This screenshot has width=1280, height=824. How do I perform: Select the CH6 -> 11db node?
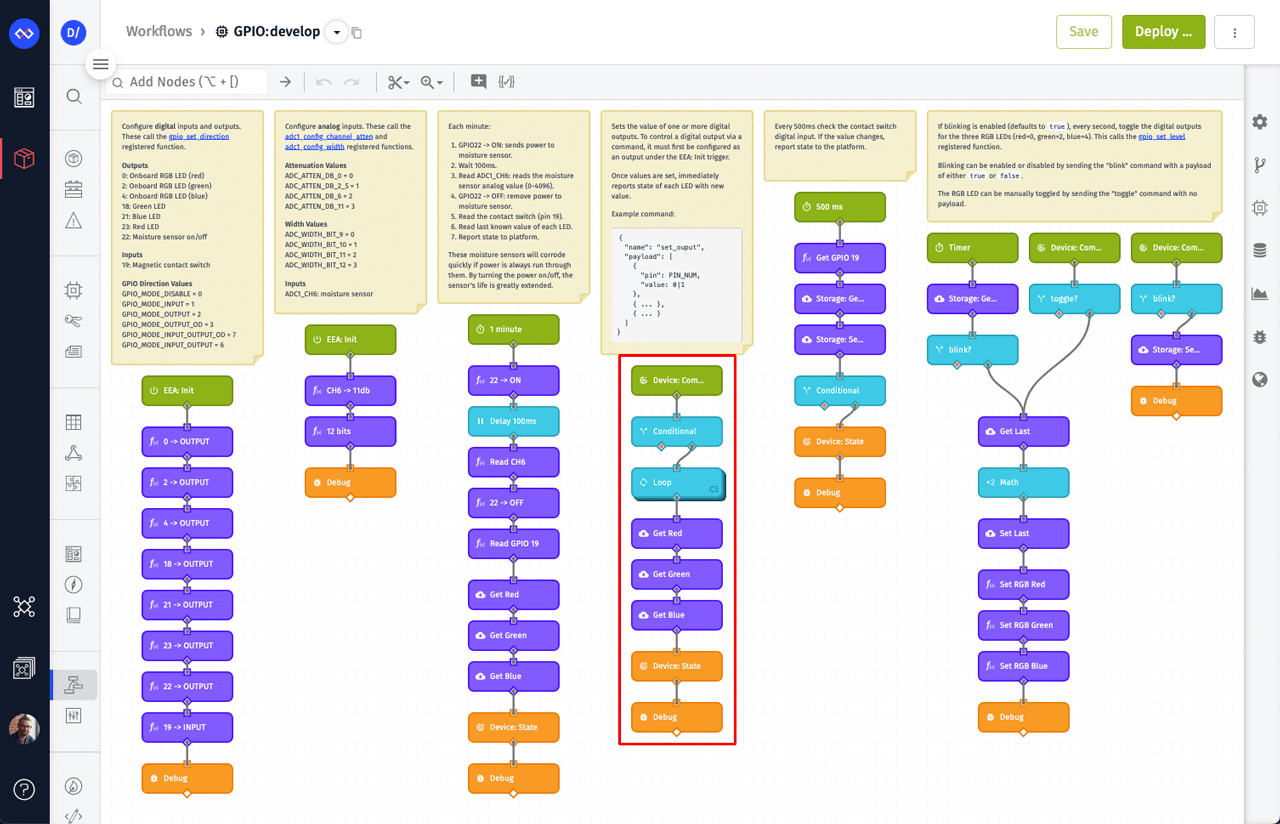[x=350, y=390]
